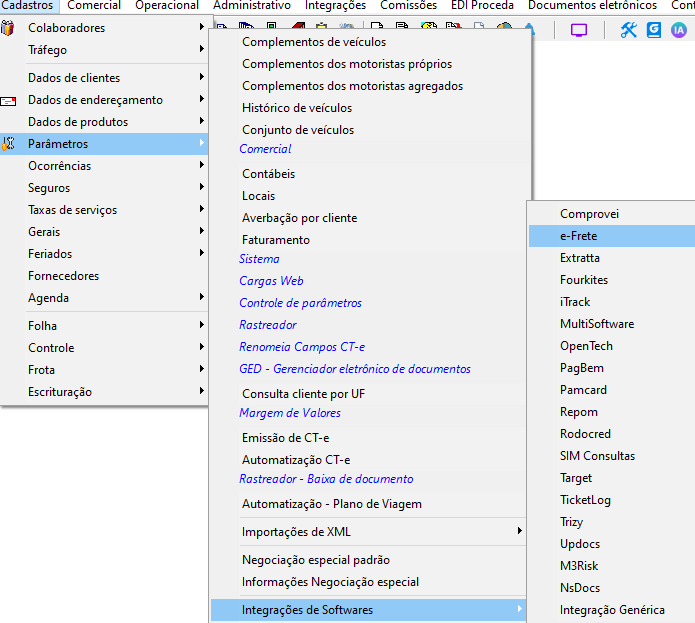695x623 pixels.
Task: Select Emissão de CT-e
Action: [285, 438]
